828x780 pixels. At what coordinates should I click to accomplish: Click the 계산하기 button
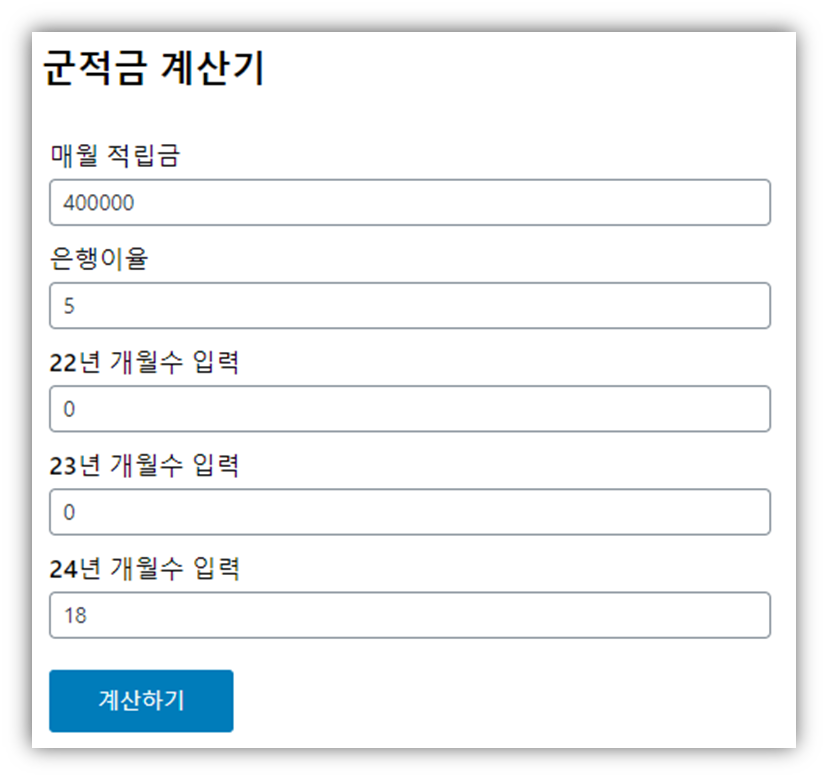(x=140, y=701)
